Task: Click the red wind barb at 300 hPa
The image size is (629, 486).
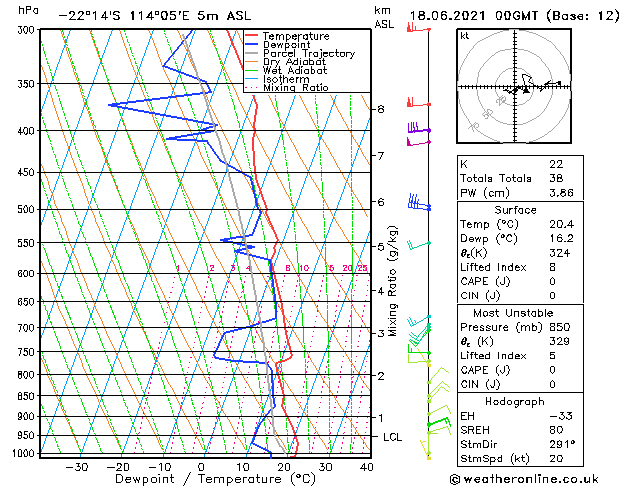Action: click(418, 28)
